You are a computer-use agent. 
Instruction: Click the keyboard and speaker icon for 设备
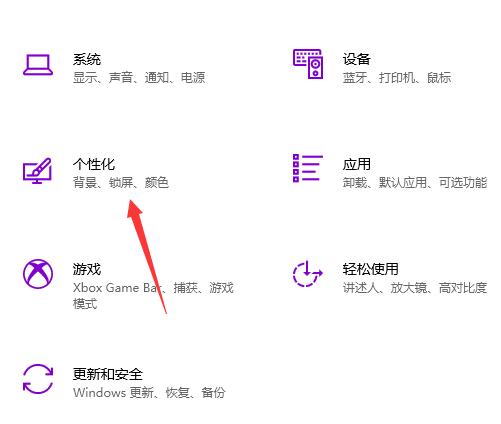pyautogui.click(x=308, y=64)
